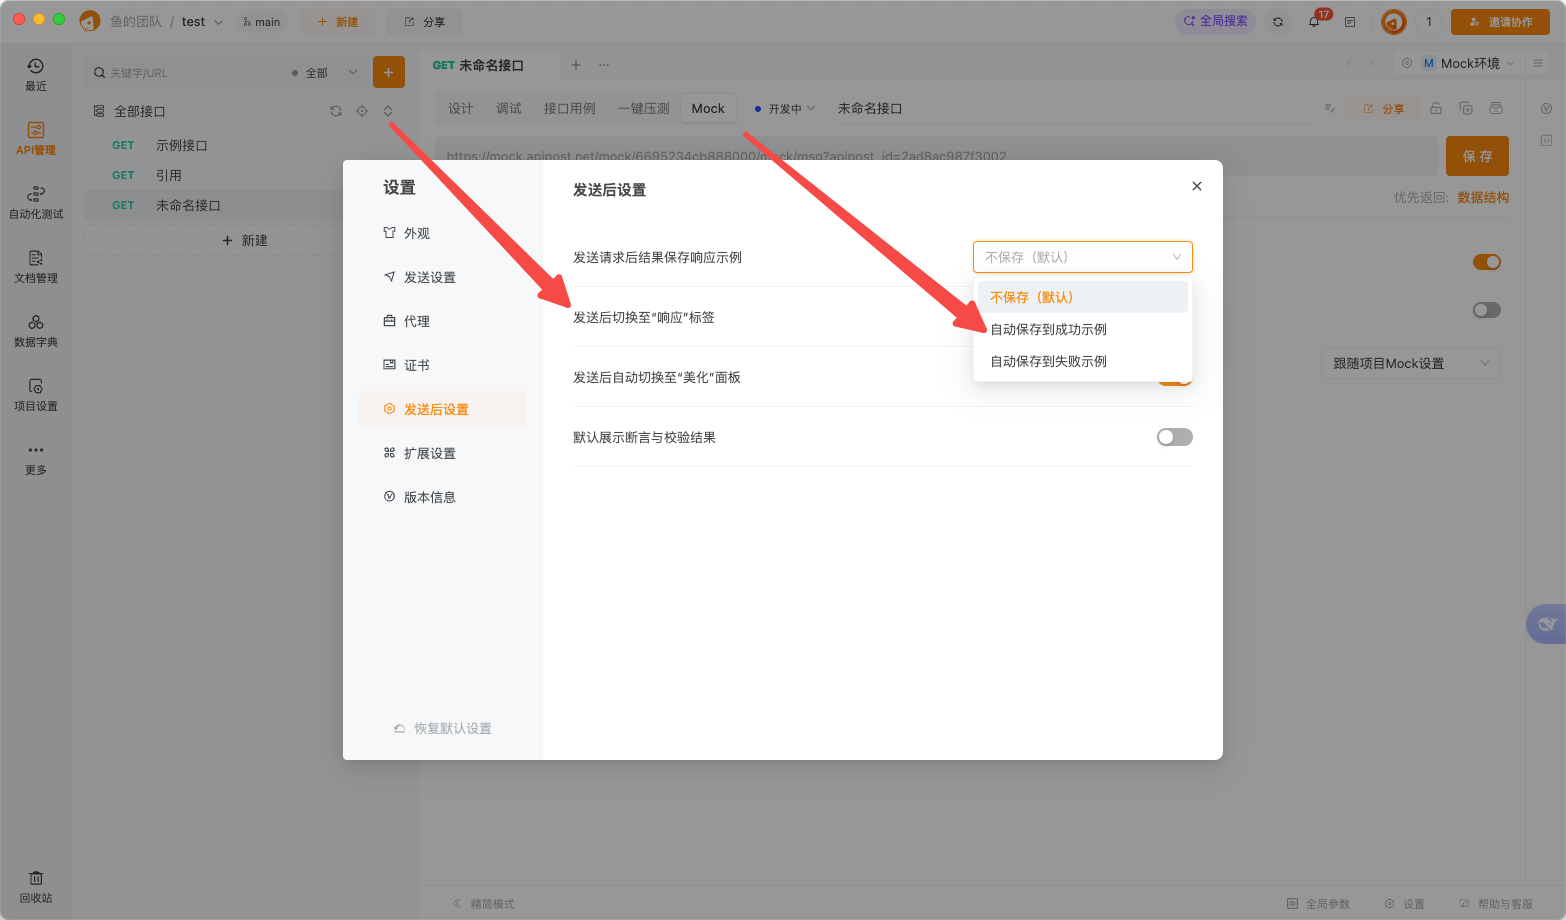Switch to the 一键压测 tab
This screenshot has width=1566, height=920.
pyautogui.click(x=644, y=108)
